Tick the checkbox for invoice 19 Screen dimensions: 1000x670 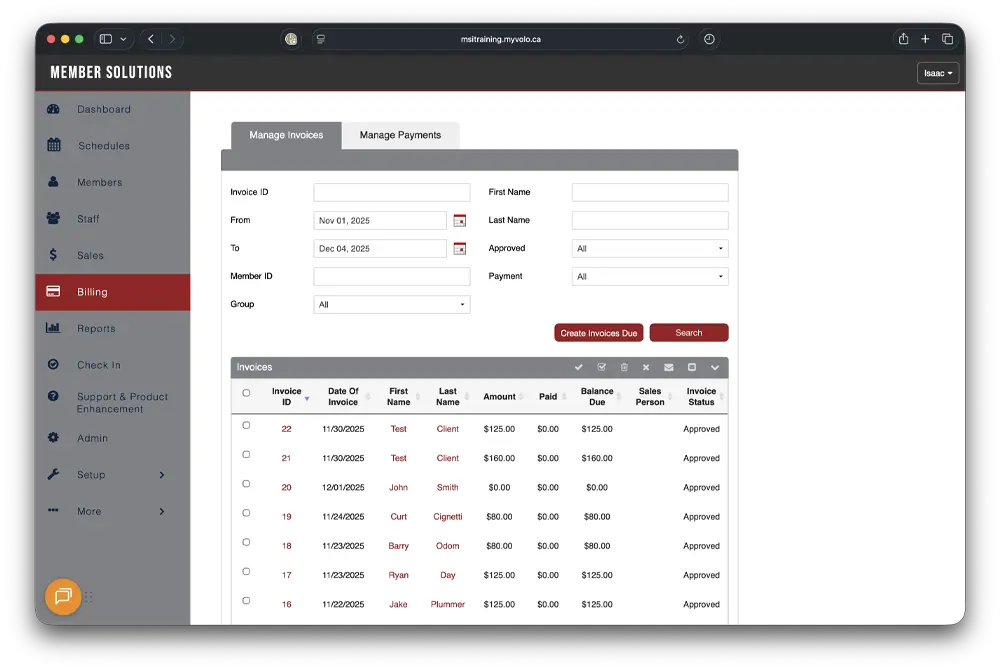246,512
